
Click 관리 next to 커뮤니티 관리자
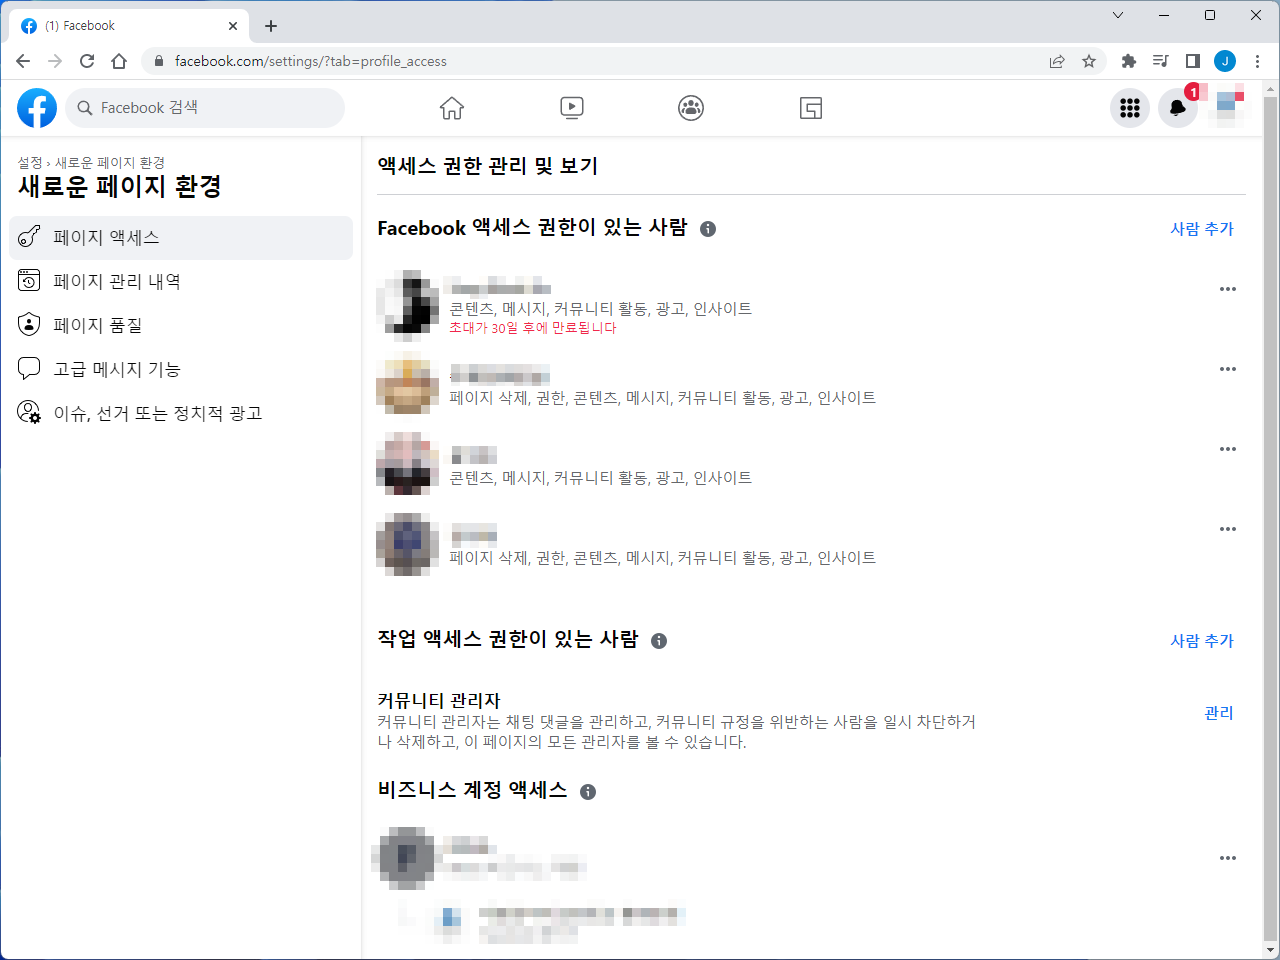(x=1219, y=713)
